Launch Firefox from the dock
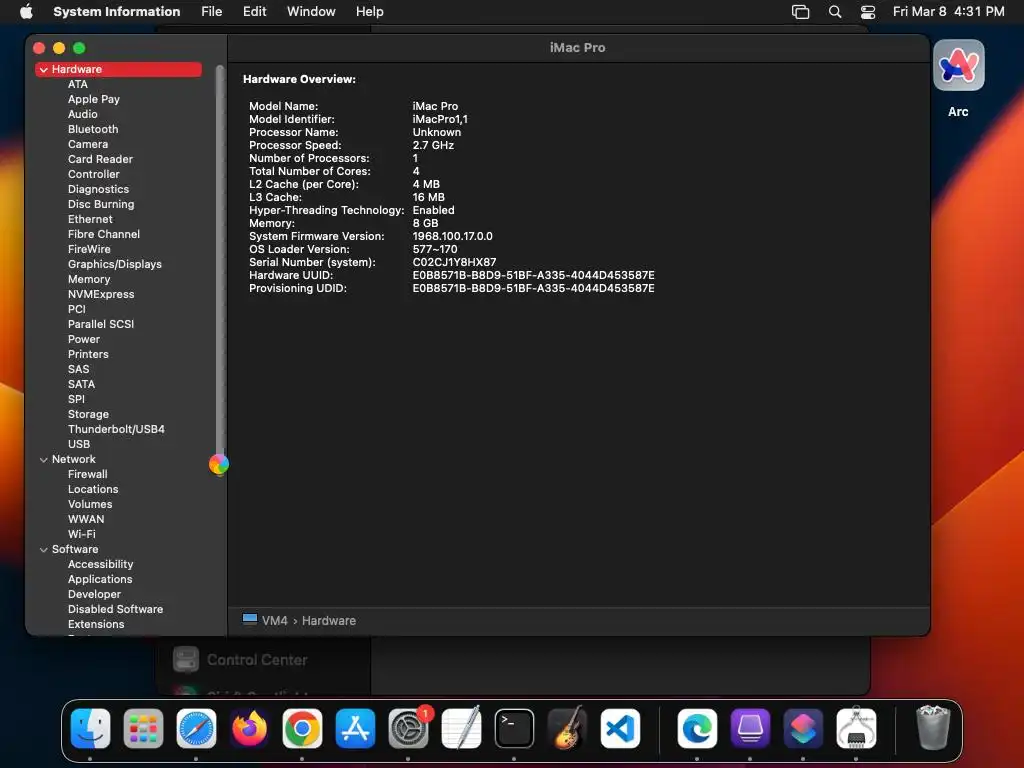Image resolution: width=1024 pixels, height=768 pixels. coord(249,728)
